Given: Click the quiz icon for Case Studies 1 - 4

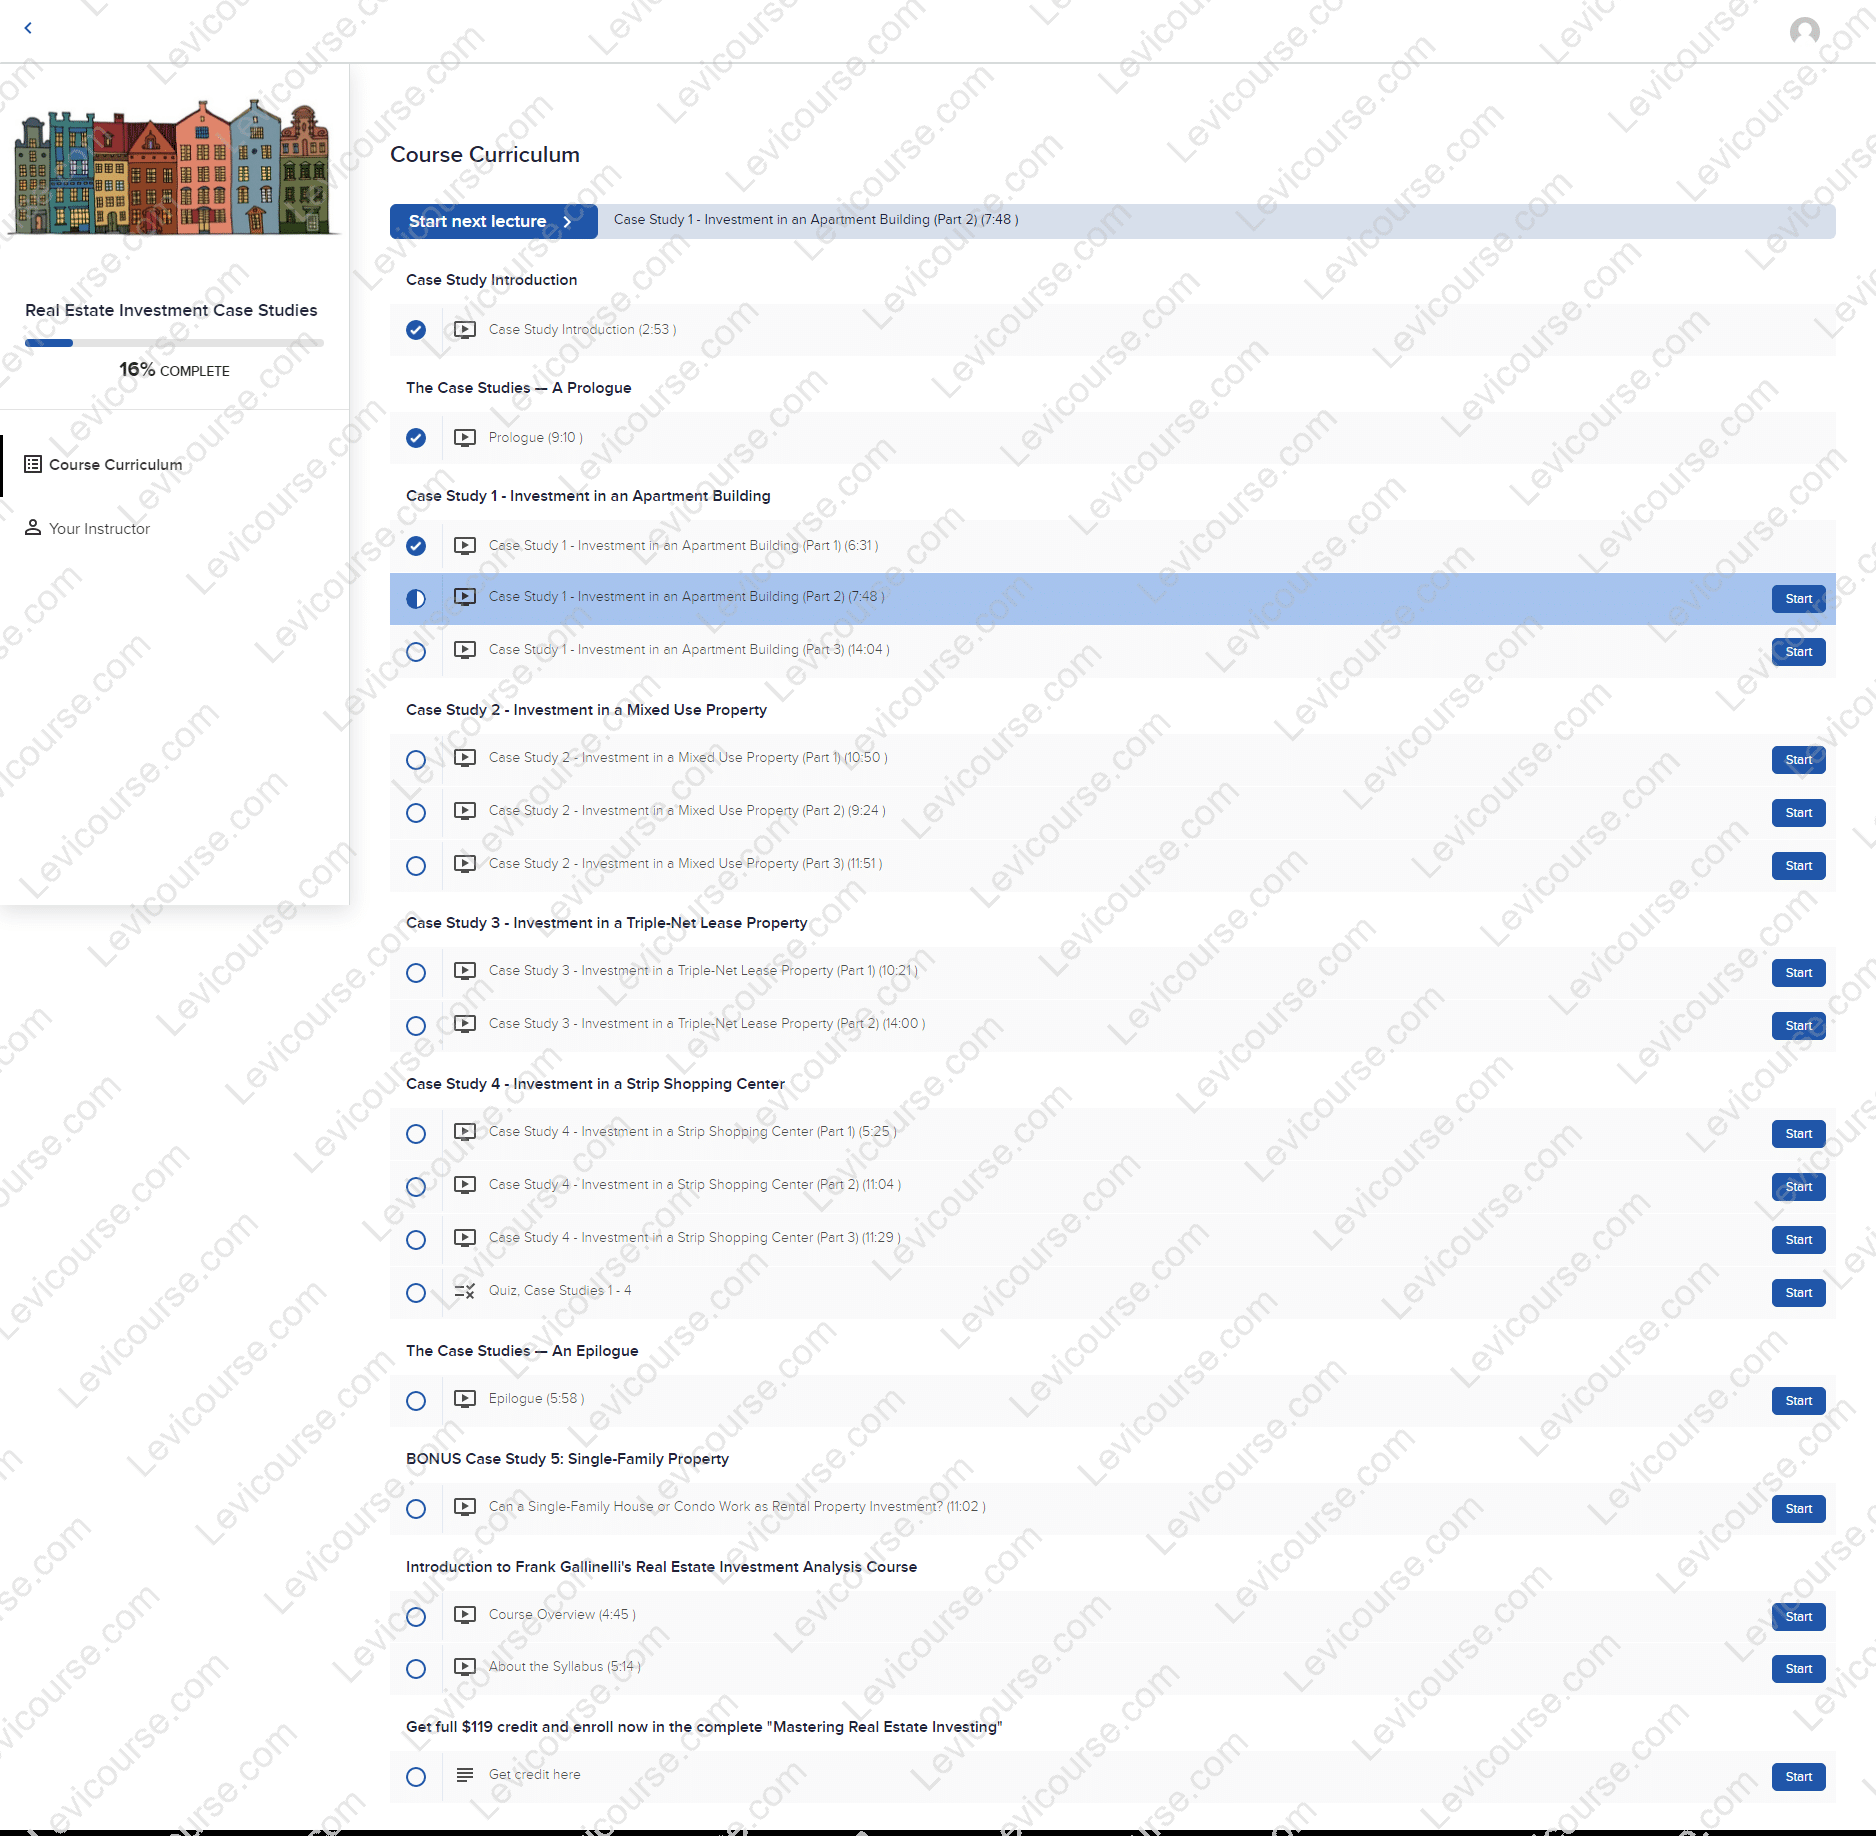Looking at the screenshot, I should [x=465, y=1291].
